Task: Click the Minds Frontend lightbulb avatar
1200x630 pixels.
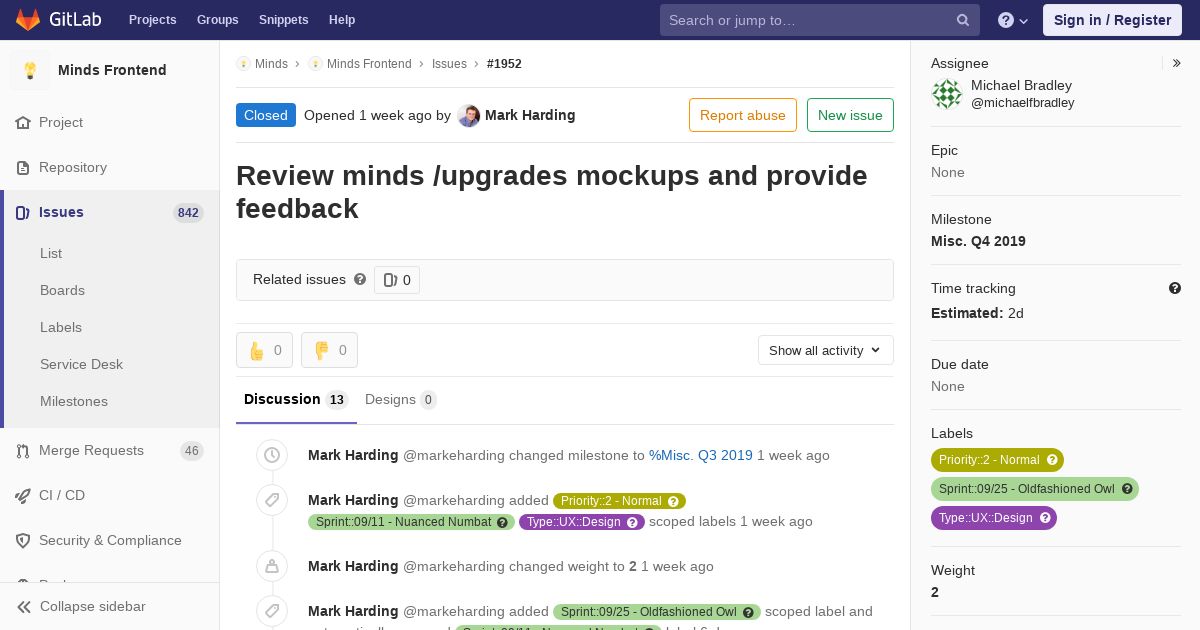Action: click(30, 70)
